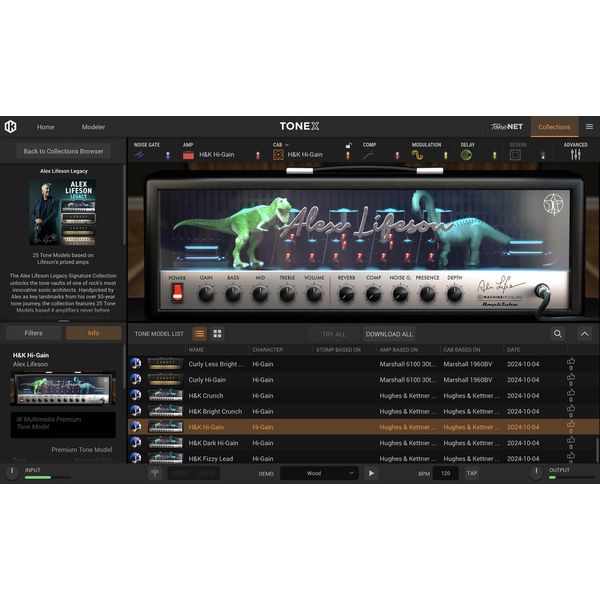Screen dimensions: 600x600
Task: Like the Curly Hi-Gain tone model
Action: [571, 377]
